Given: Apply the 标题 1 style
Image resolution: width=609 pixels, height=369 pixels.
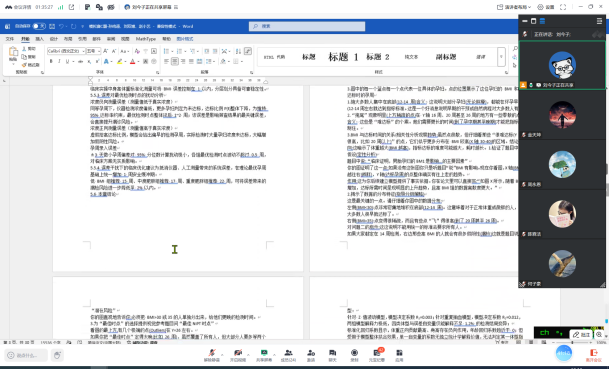Looking at the screenshot, I should click(343, 57).
